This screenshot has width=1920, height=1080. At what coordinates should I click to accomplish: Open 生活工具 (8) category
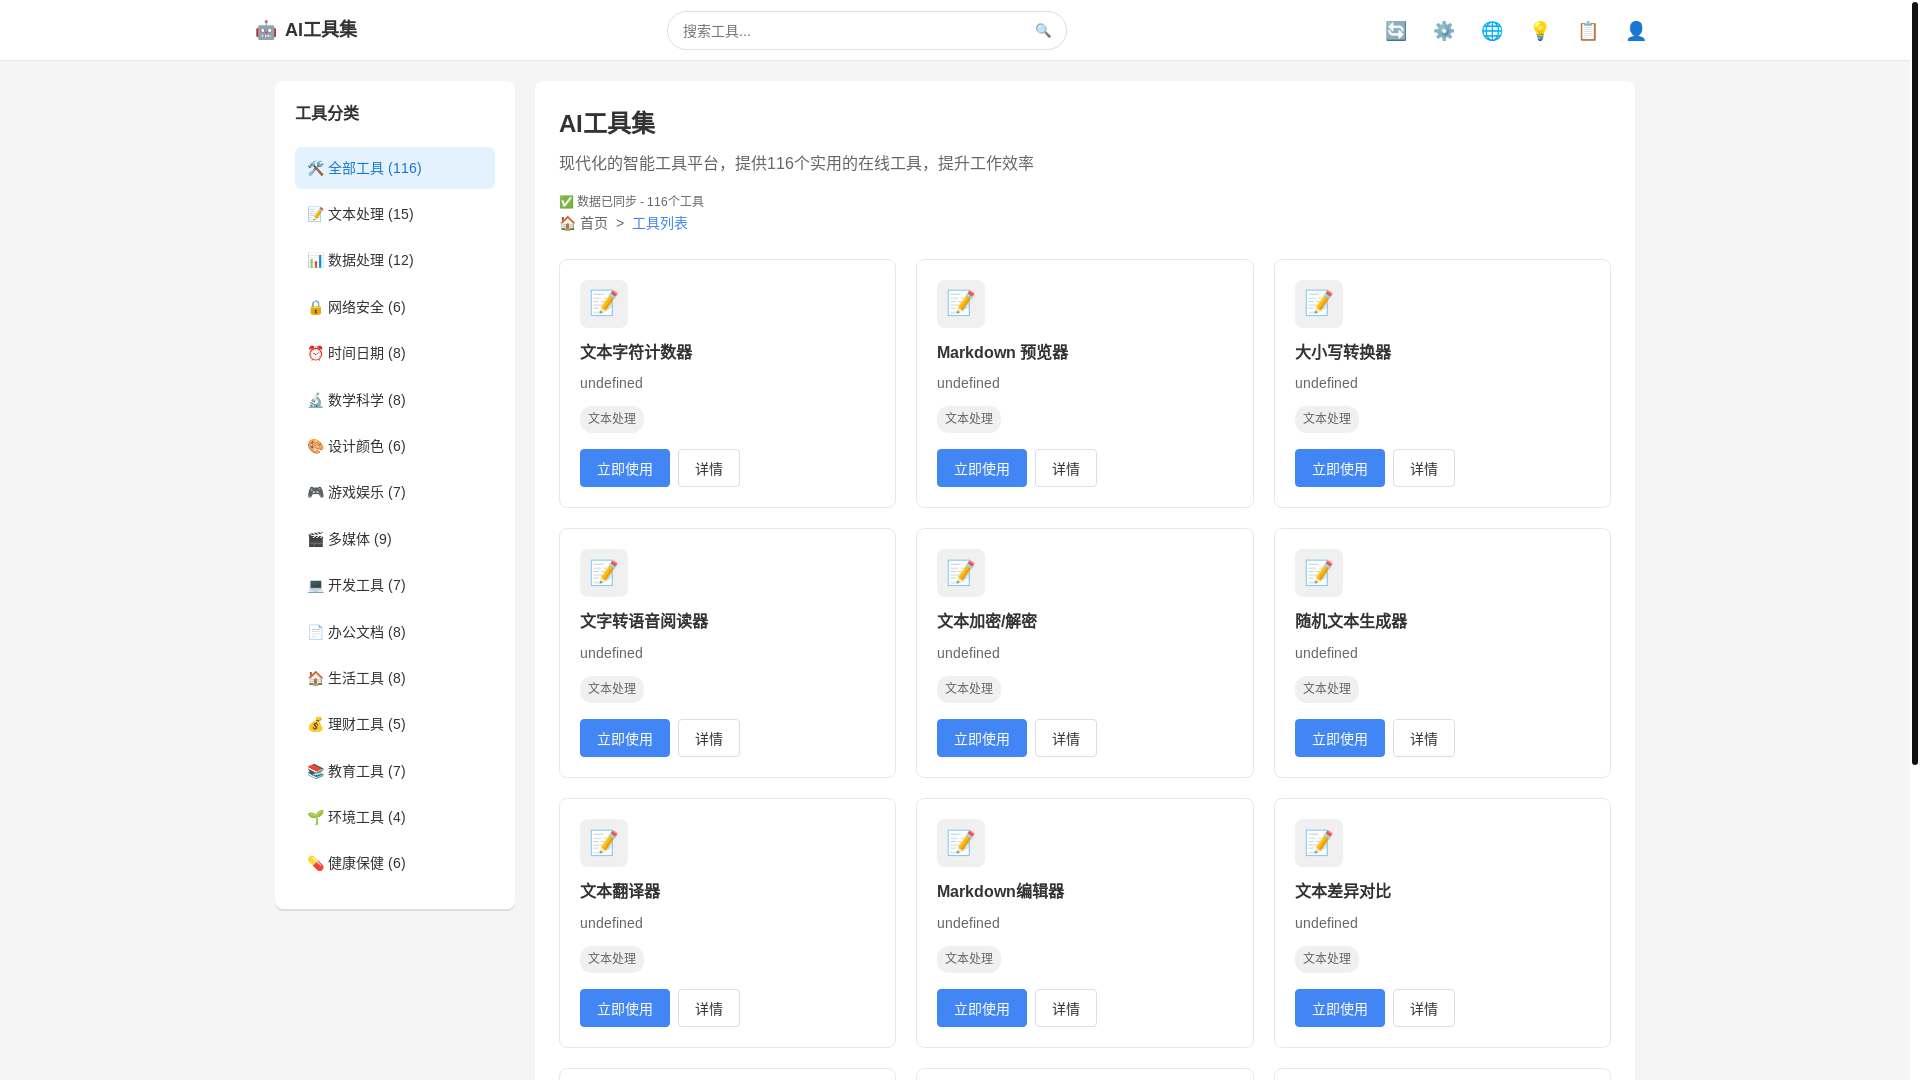pos(395,678)
